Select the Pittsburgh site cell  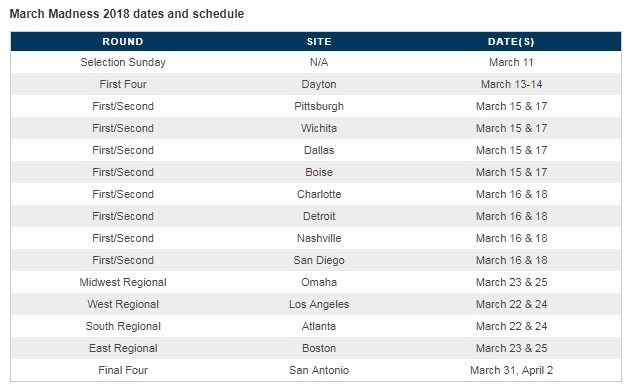coord(319,106)
